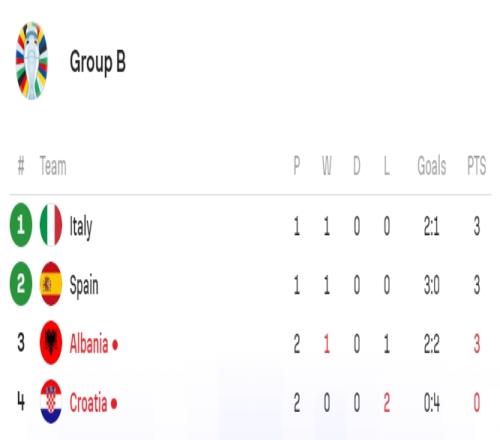Sort by the Goals column header
Viewport: 500px width, 440px height.
pyautogui.click(x=432, y=166)
